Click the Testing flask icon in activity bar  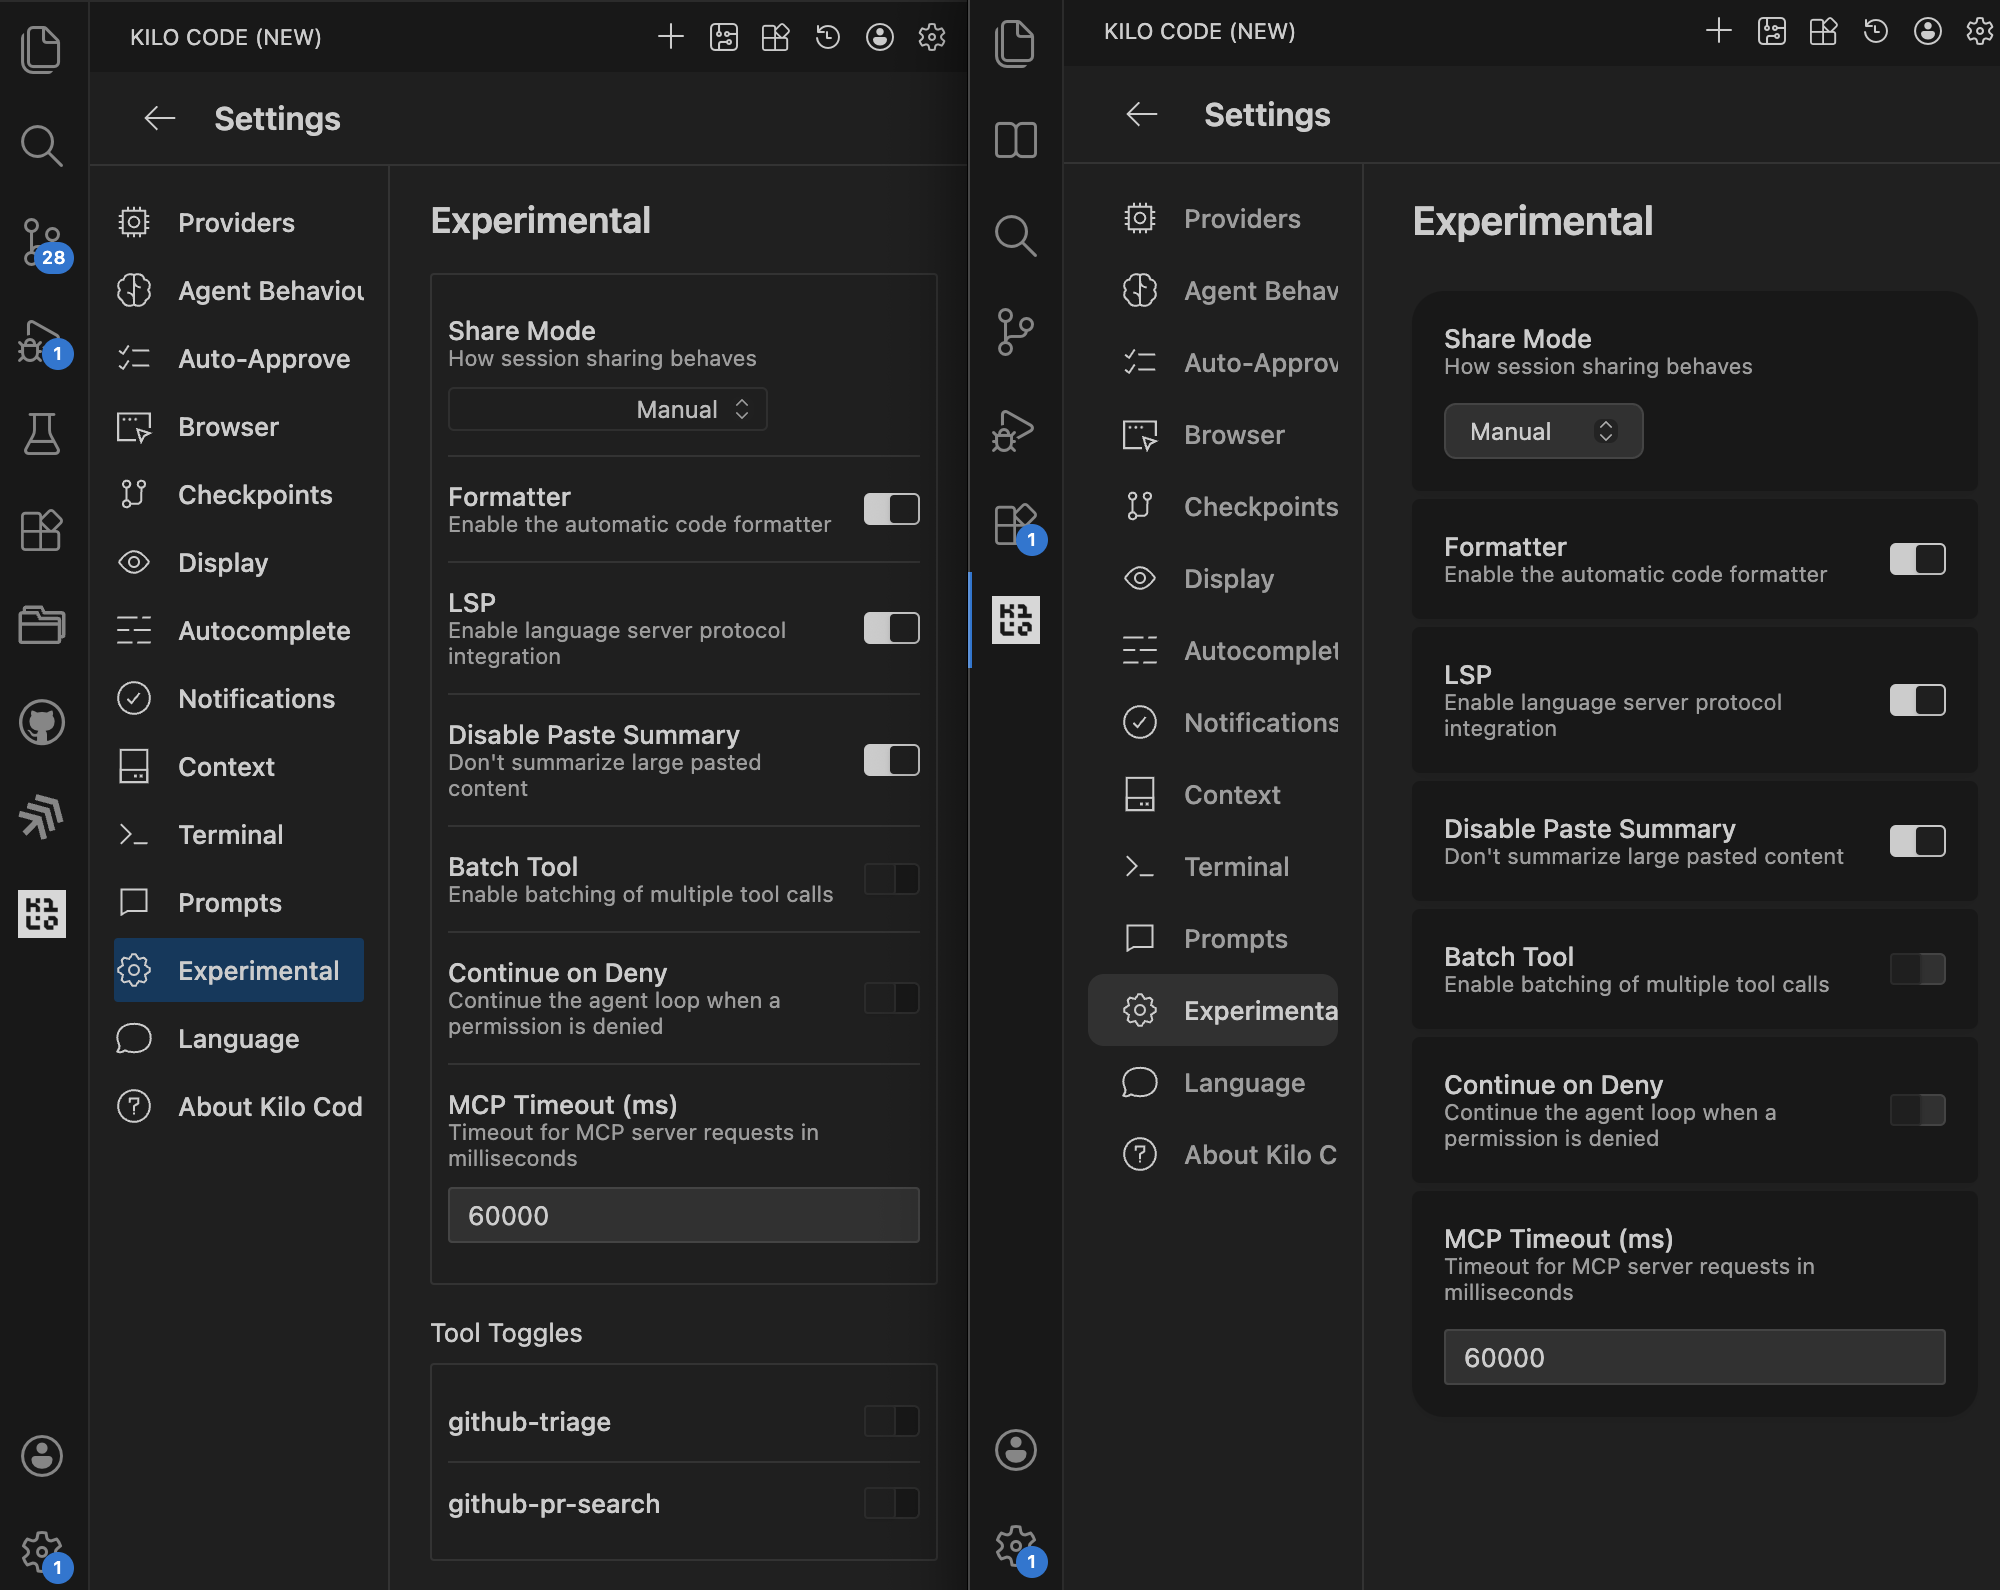pos(41,434)
